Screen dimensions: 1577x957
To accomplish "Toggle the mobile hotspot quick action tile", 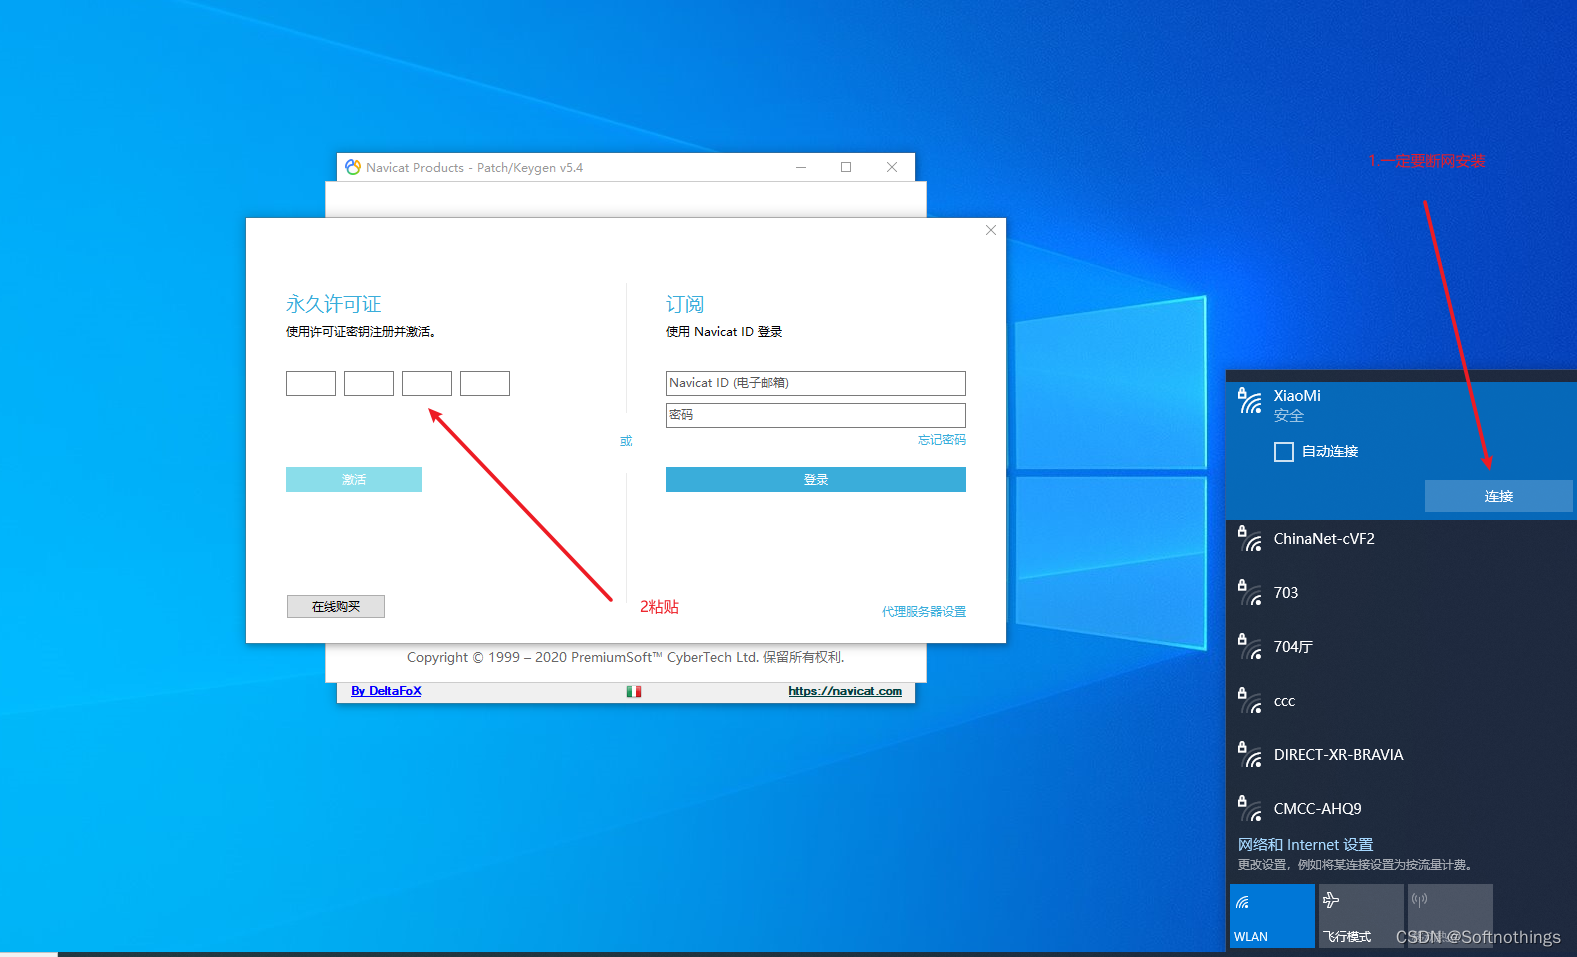I will coord(1450,916).
